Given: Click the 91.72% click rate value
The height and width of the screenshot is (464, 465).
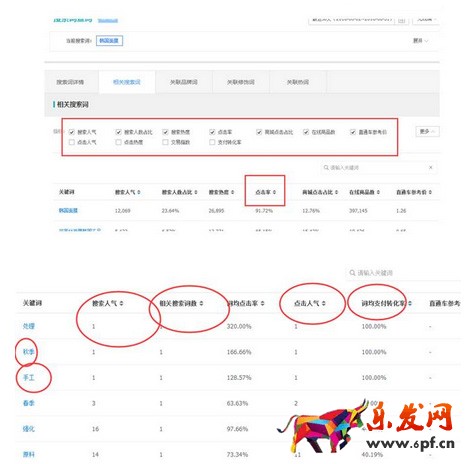Looking at the screenshot, I should (264, 211).
